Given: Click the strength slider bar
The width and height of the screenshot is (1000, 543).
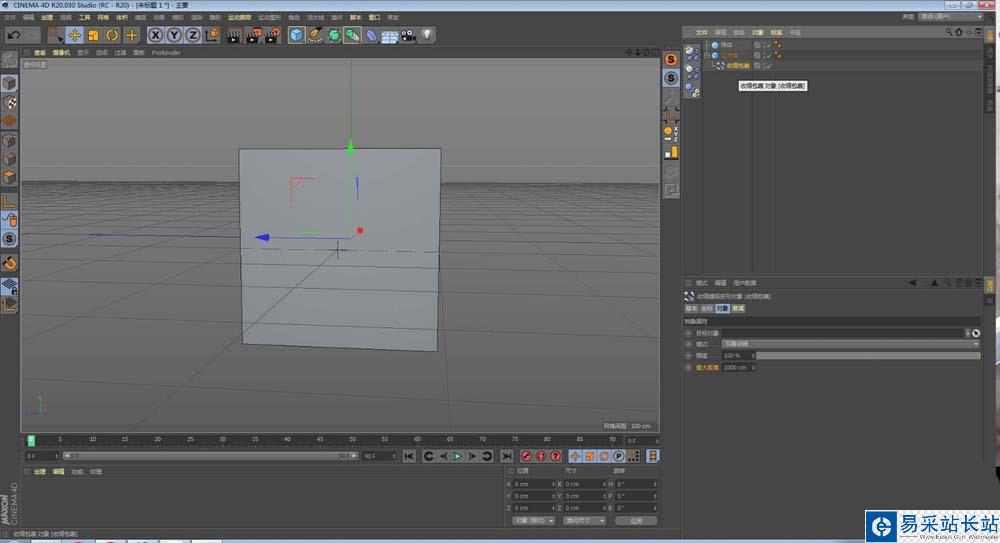Looking at the screenshot, I should click(867, 356).
